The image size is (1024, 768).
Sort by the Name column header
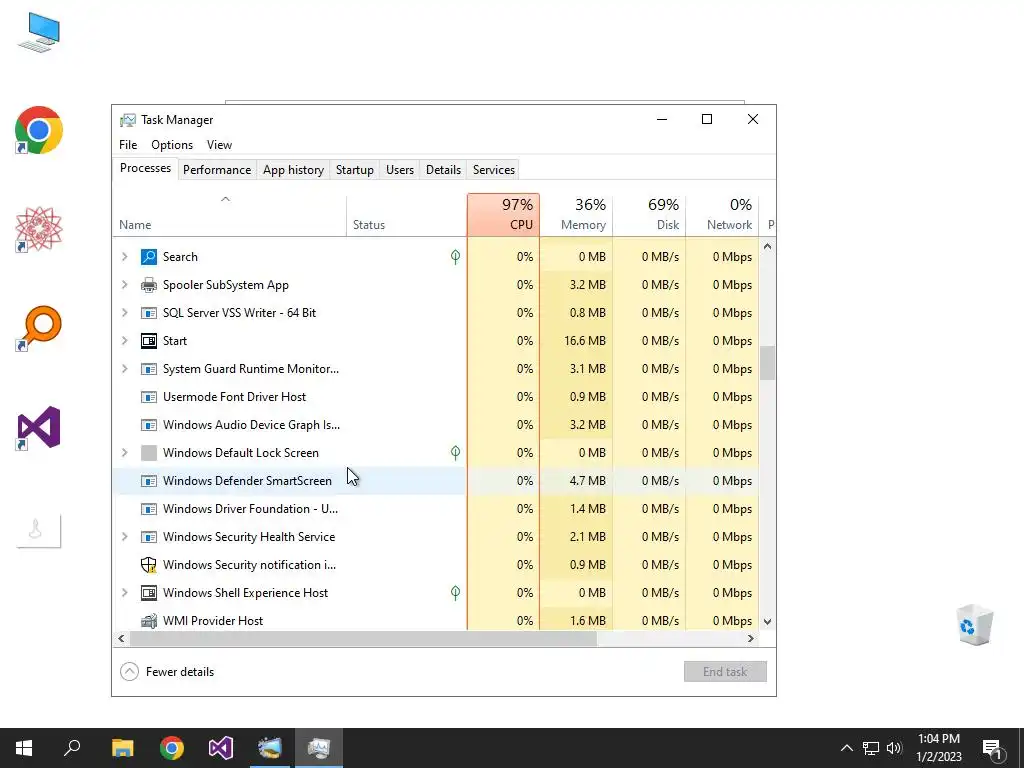[x=229, y=215]
